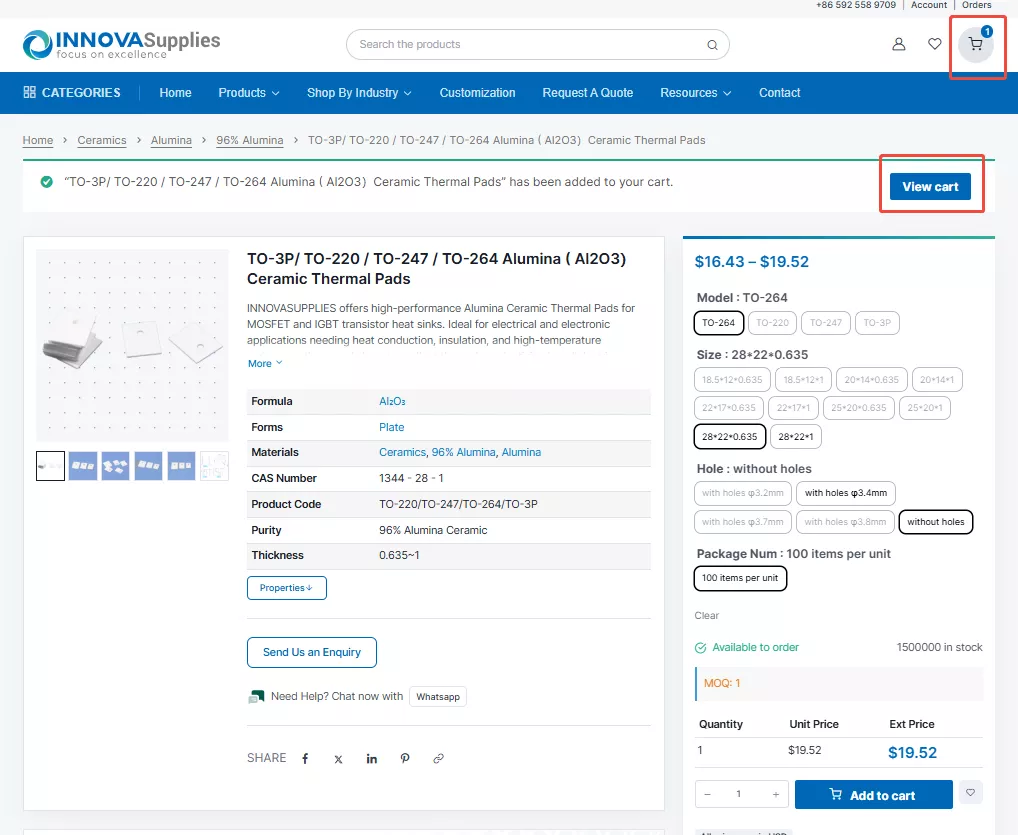This screenshot has height=835, width=1018.
Task: Open the Plate forms link
Action: 391,427
